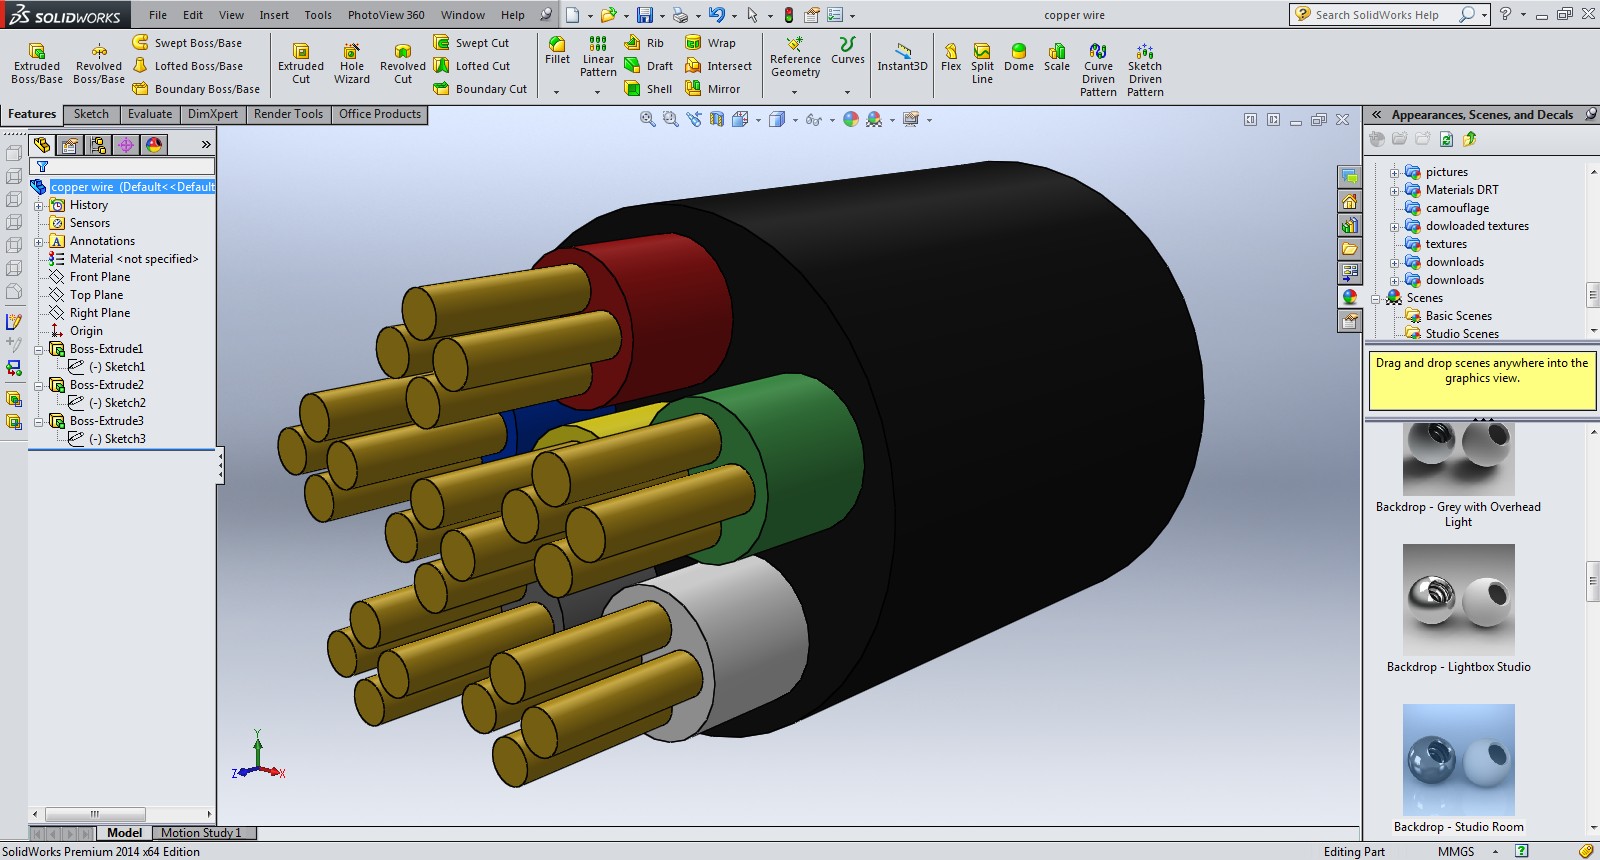The height and width of the screenshot is (860, 1600).
Task: Open the Basic Scenes folder
Action: click(1449, 316)
